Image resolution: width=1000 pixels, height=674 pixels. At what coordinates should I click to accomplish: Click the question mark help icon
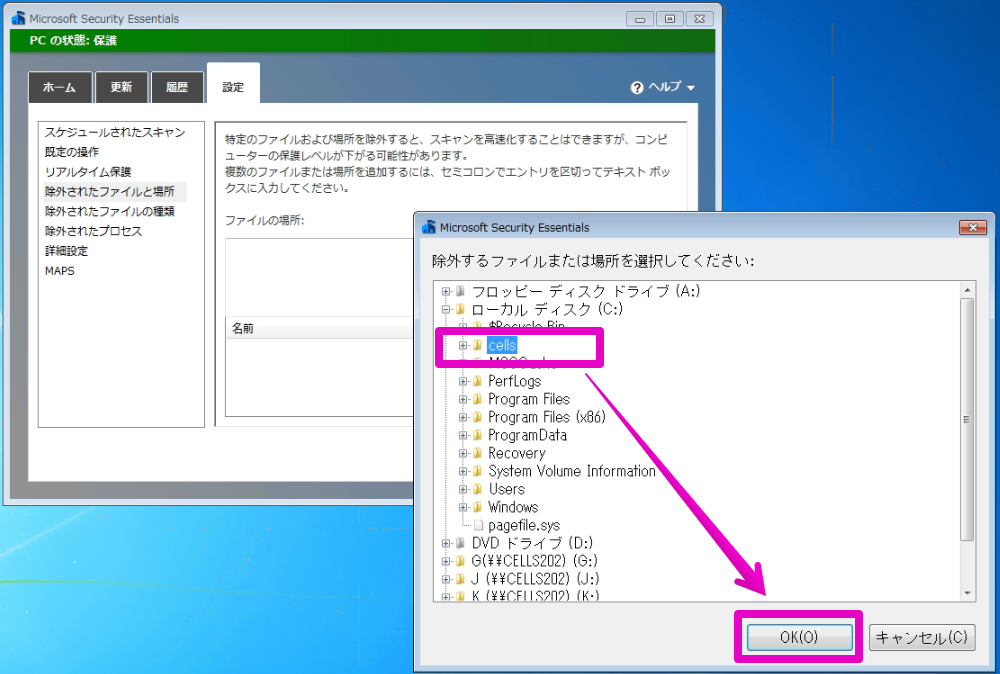[636, 87]
